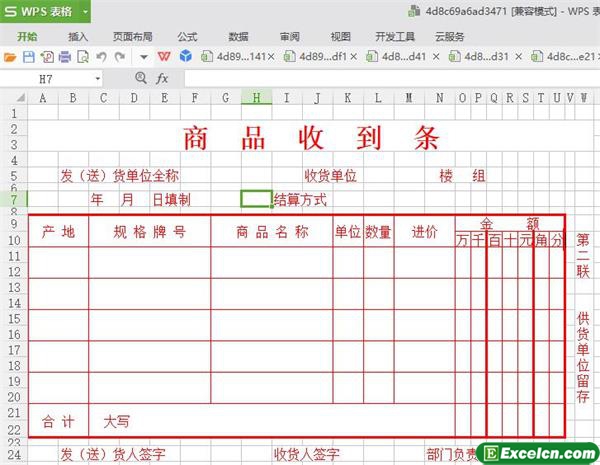Click the selected cell H7
Viewport: 600px width, 465px height.
click(x=256, y=199)
